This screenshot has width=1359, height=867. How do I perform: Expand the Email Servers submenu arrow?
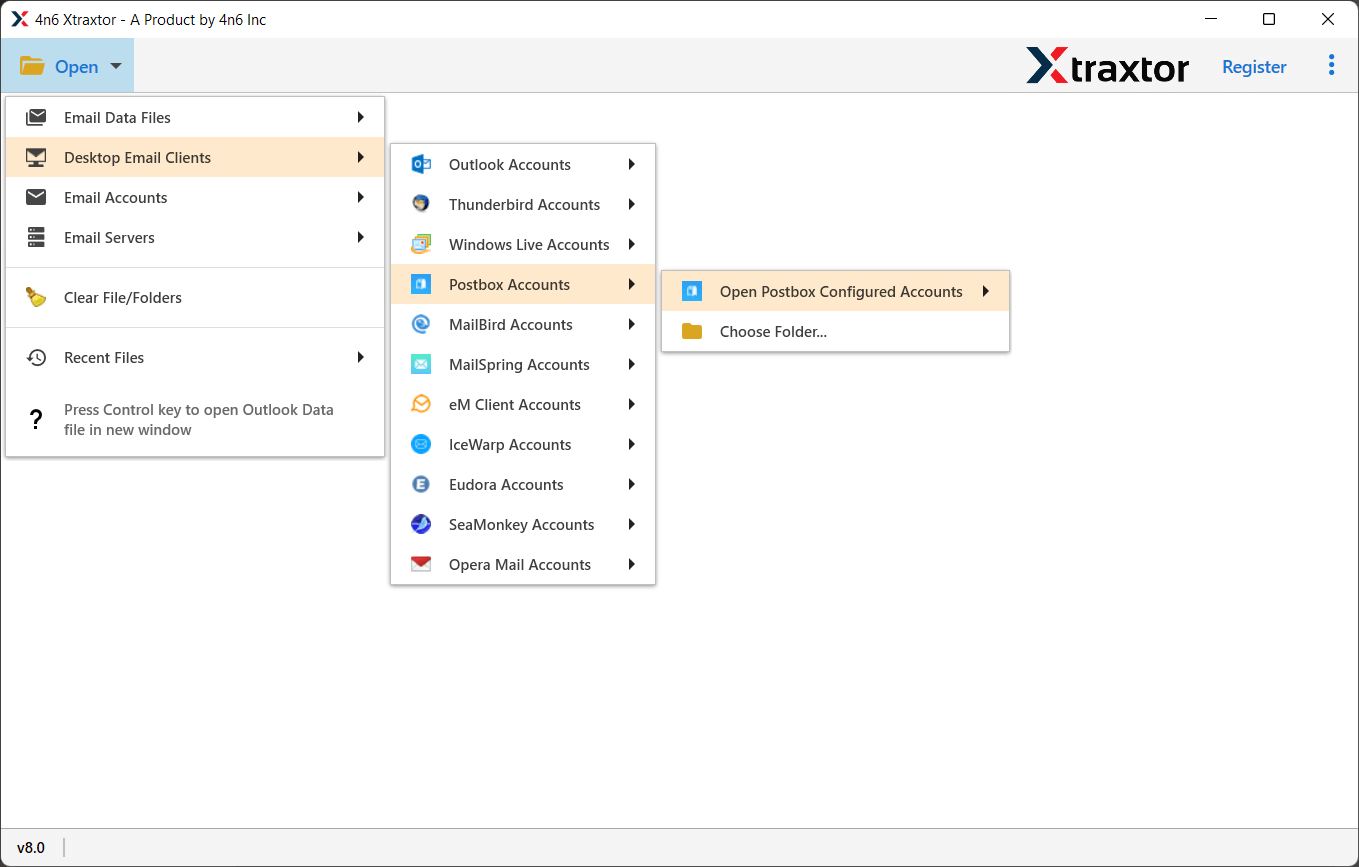(x=360, y=237)
